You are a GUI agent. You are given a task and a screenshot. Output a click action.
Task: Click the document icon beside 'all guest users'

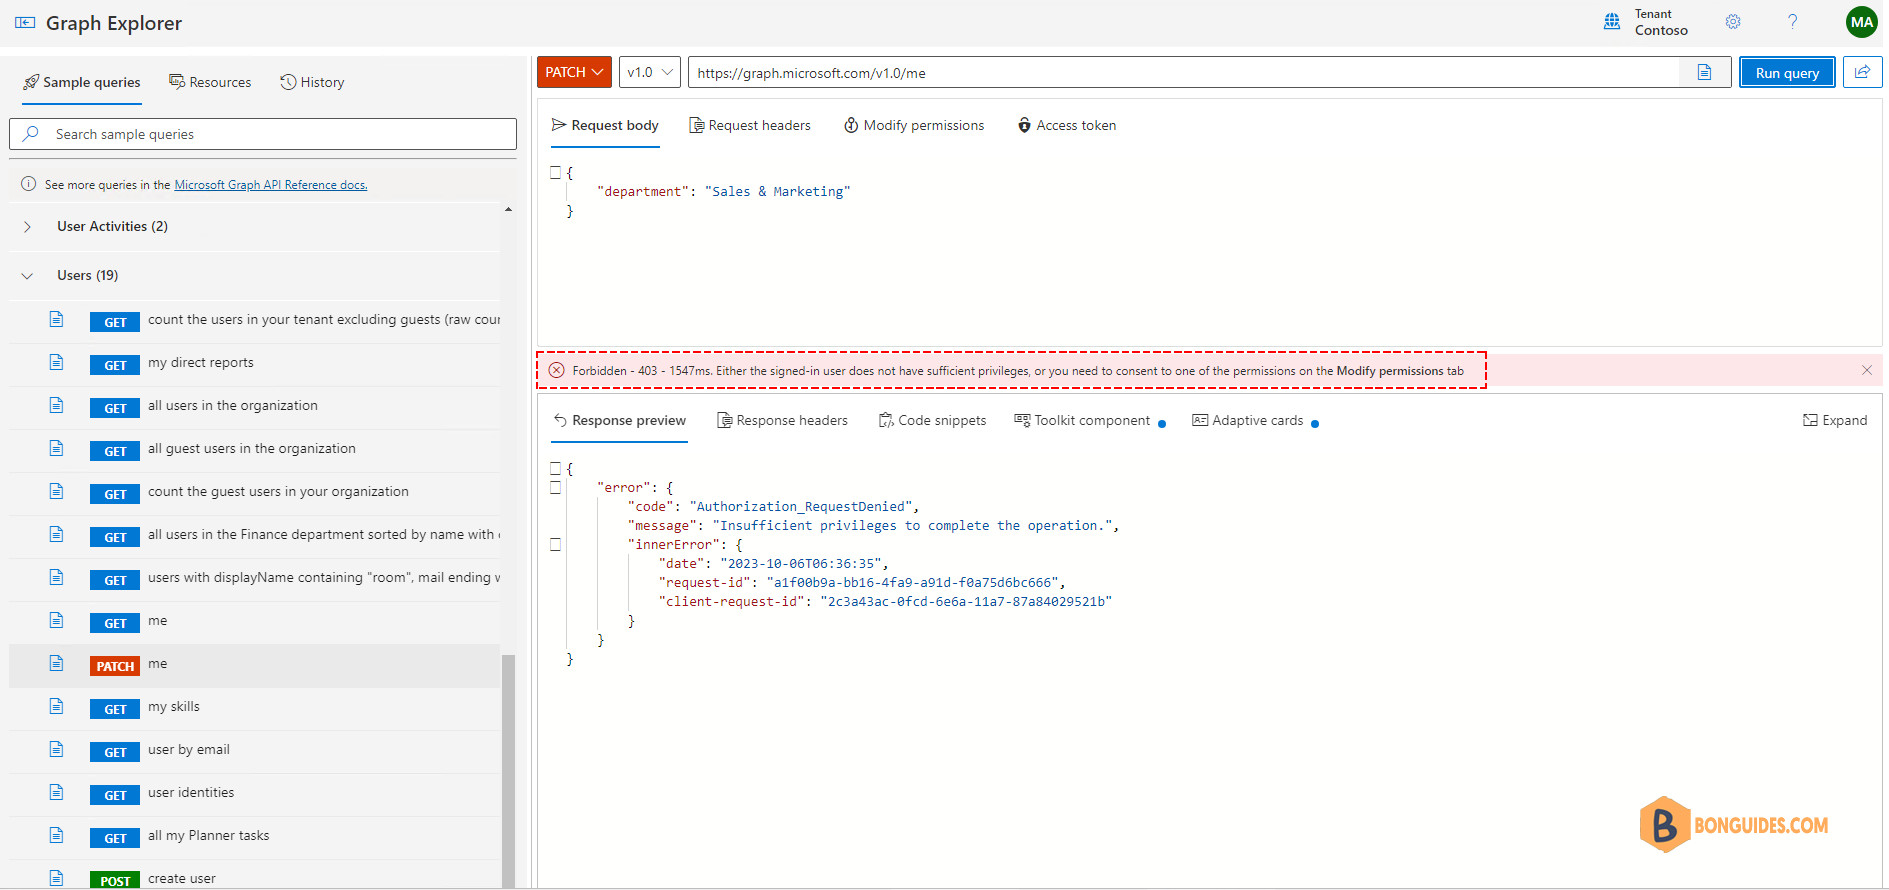[56, 448]
